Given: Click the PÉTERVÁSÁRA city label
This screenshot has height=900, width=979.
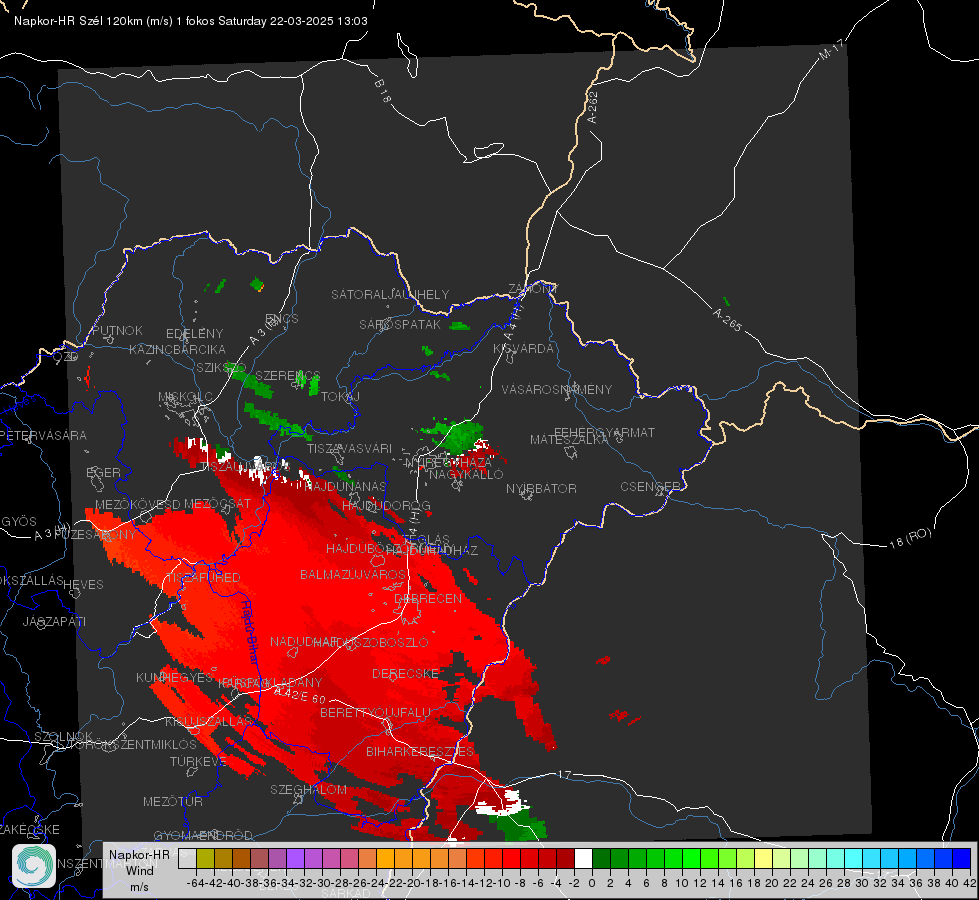Looking at the screenshot, I should [43, 435].
